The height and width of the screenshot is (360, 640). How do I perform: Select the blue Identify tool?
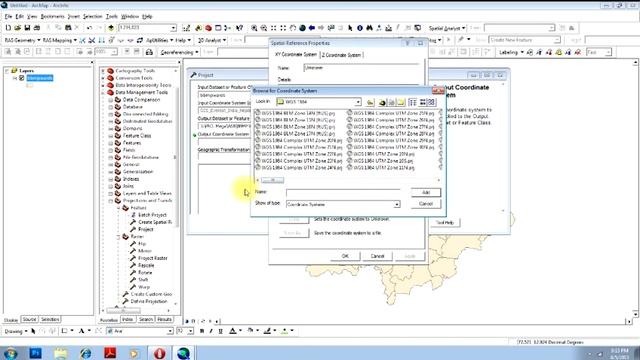point(360,28)
